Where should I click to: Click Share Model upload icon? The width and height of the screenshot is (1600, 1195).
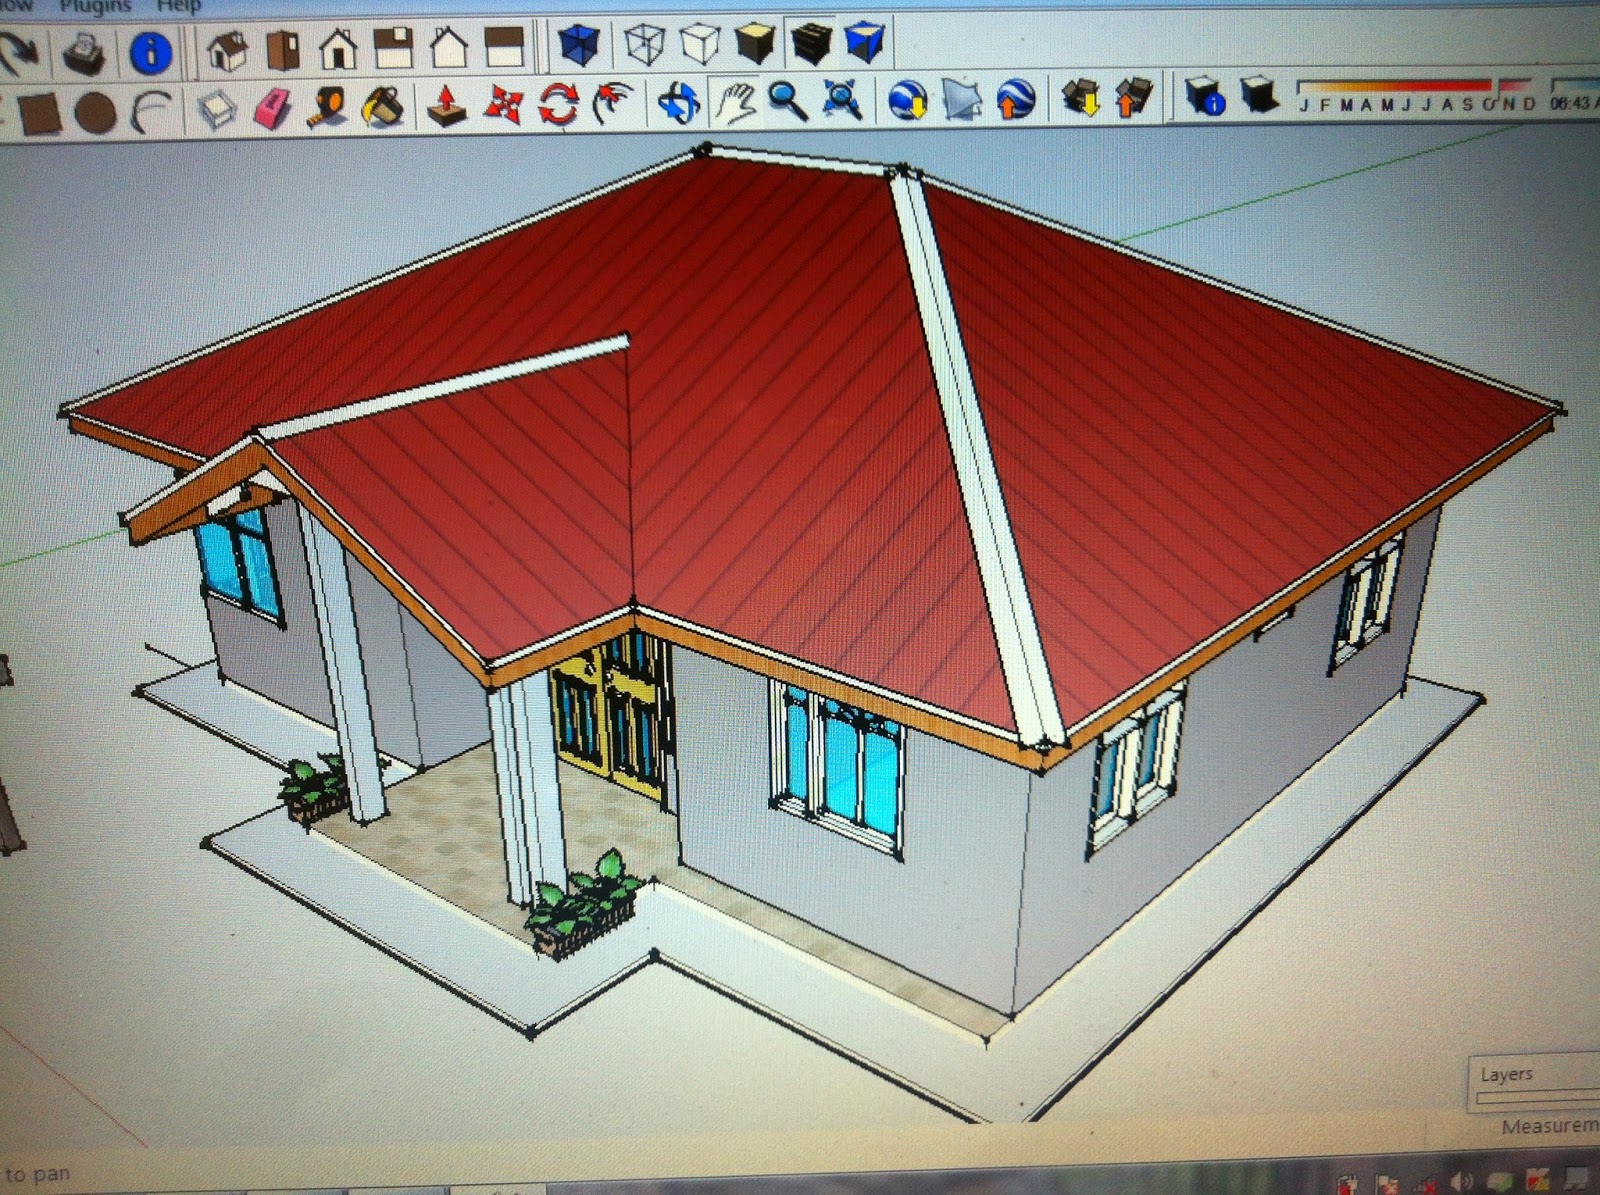point(1134,97)
